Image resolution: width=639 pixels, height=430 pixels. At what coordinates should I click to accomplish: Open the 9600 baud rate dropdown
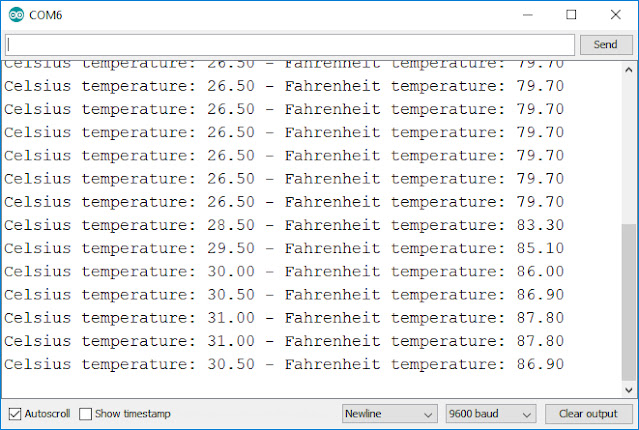(491, 414)
